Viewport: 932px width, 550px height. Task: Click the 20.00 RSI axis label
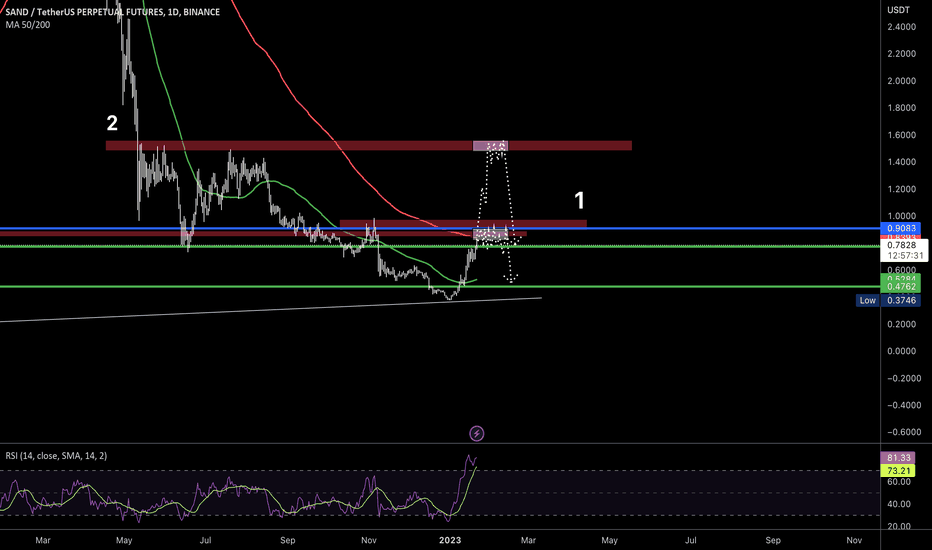(x=899, y=526)
